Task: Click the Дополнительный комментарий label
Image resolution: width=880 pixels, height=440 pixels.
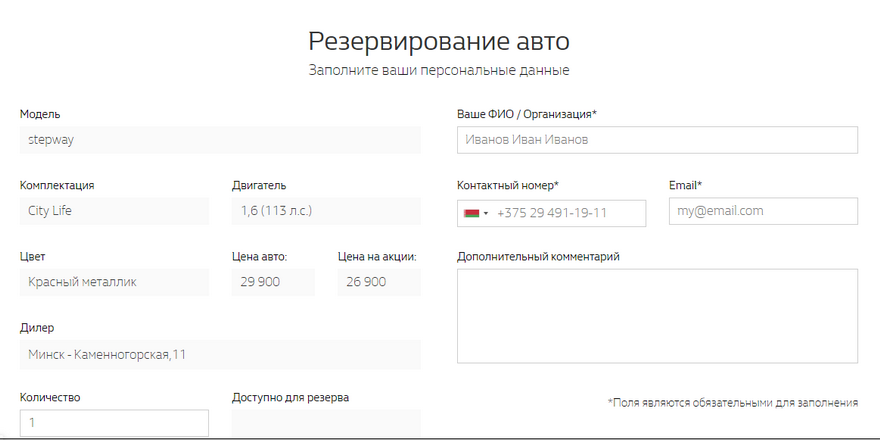Action: pyautogui.click(x=538, y=256)
